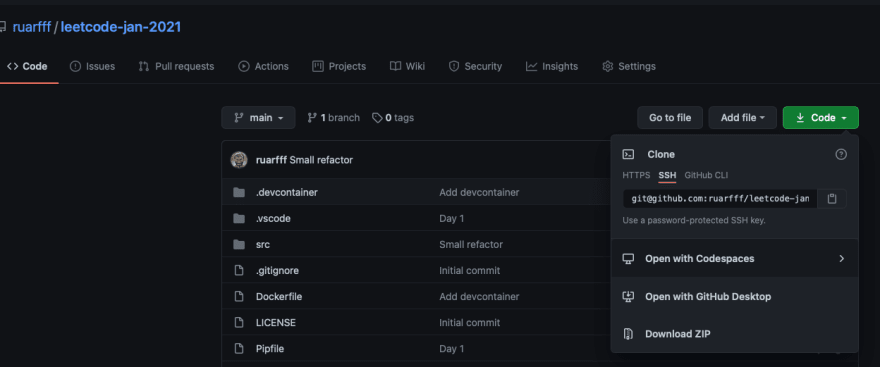Open Day 1 commit message for Pipfile
The image size is (880, 367).
pos(452,348)
